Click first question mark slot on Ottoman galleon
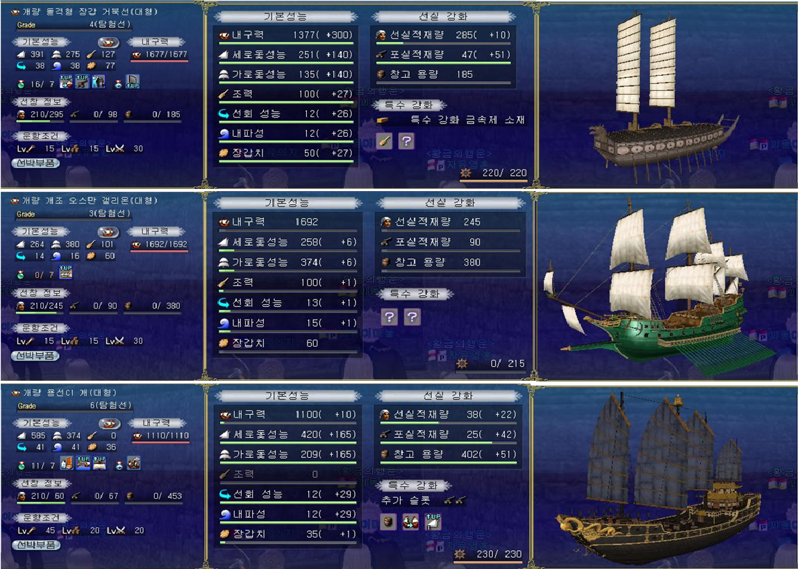This screenshot has height=569, width=800. (389, 317)
